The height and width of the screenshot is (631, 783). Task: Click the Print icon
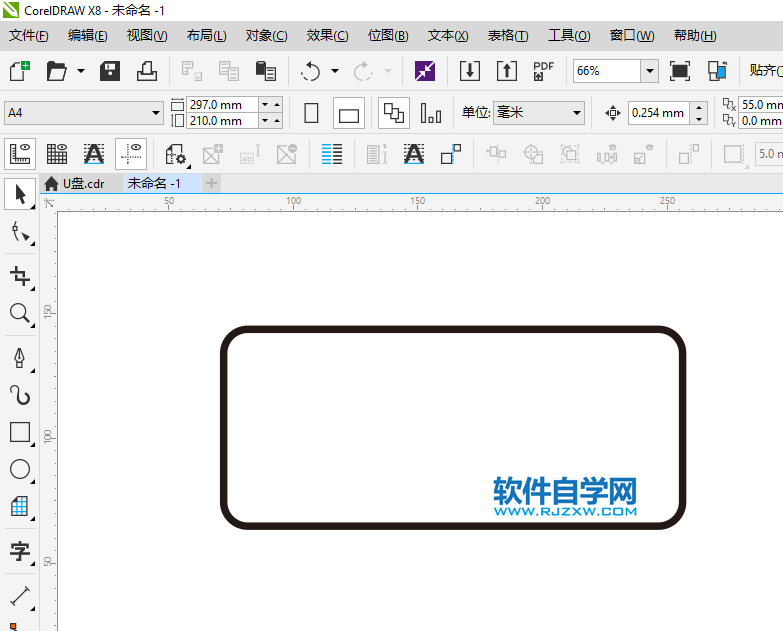coord(147,71)
